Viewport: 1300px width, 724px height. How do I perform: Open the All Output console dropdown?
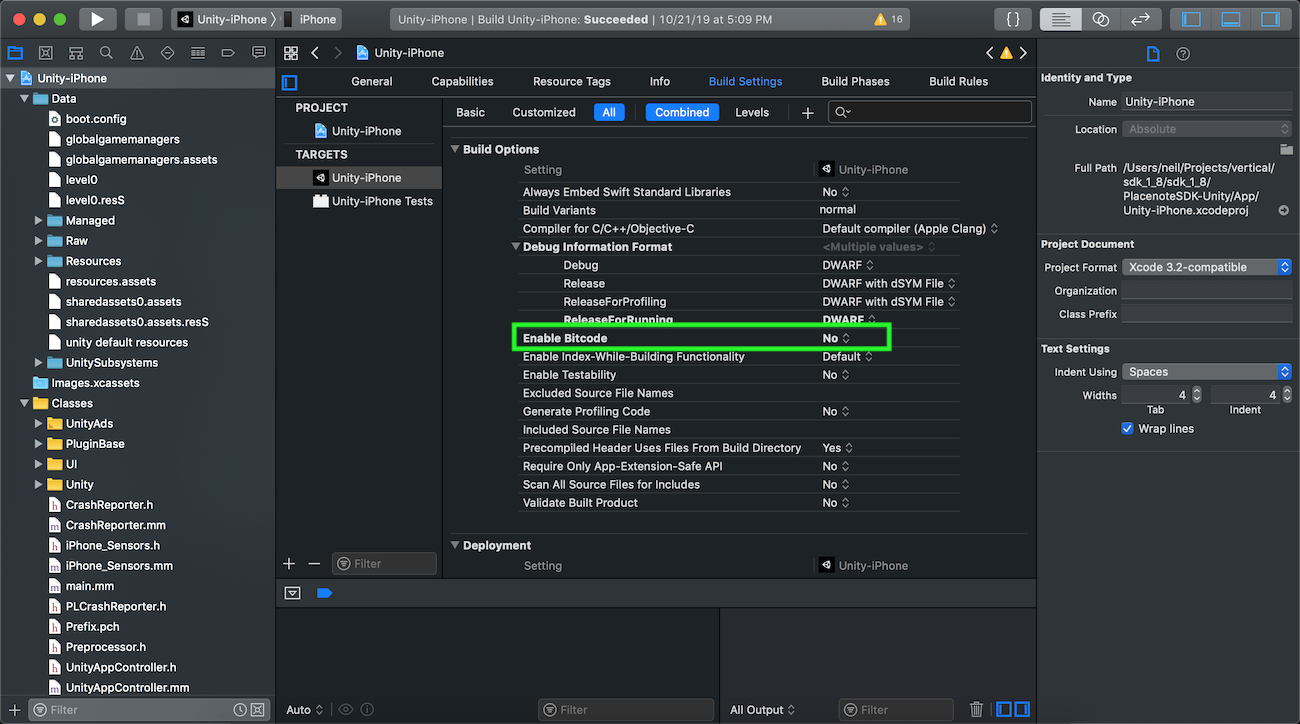point(762,710)
